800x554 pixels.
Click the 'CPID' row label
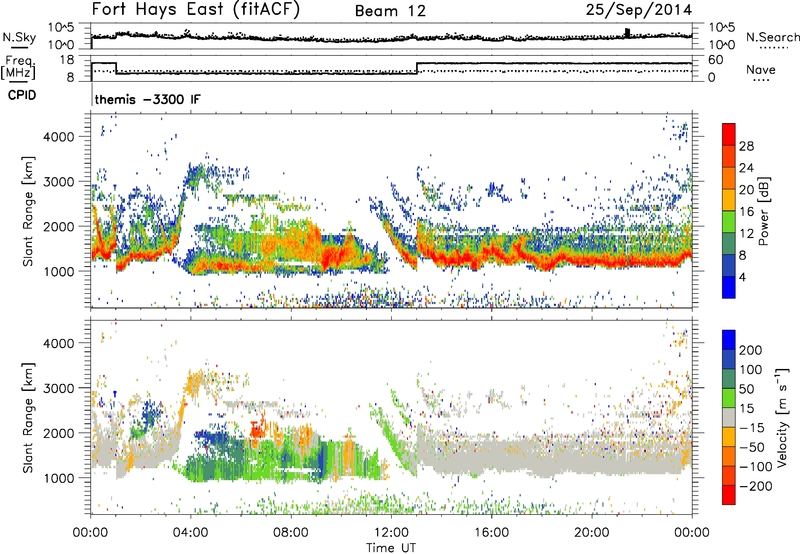coord(22,95)
